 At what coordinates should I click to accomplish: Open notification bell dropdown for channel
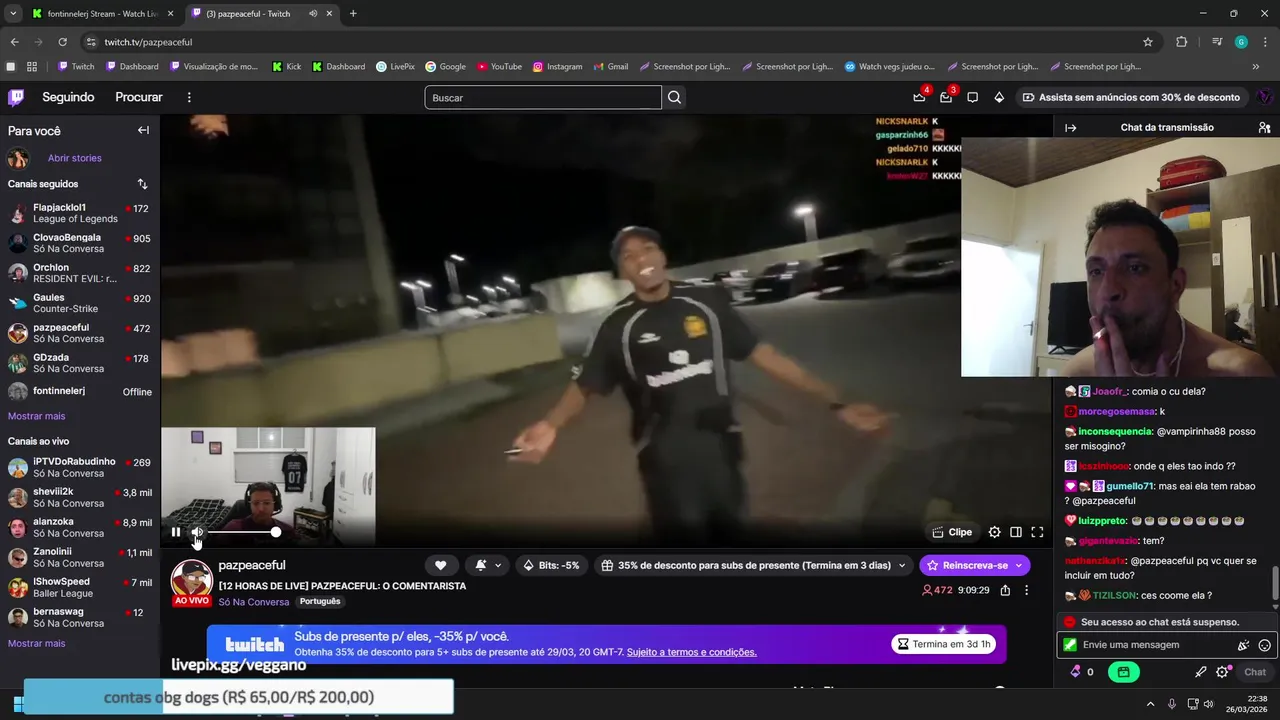[x=488, y=565]
